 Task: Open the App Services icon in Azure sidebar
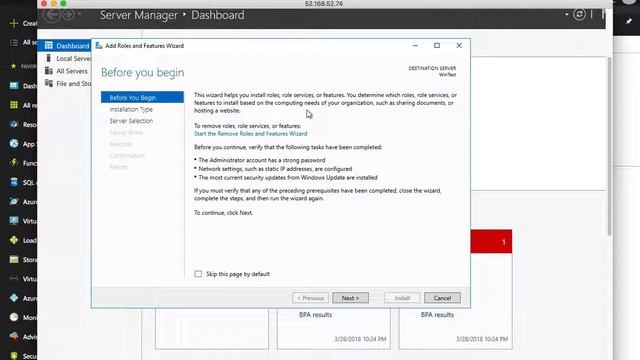14,144
